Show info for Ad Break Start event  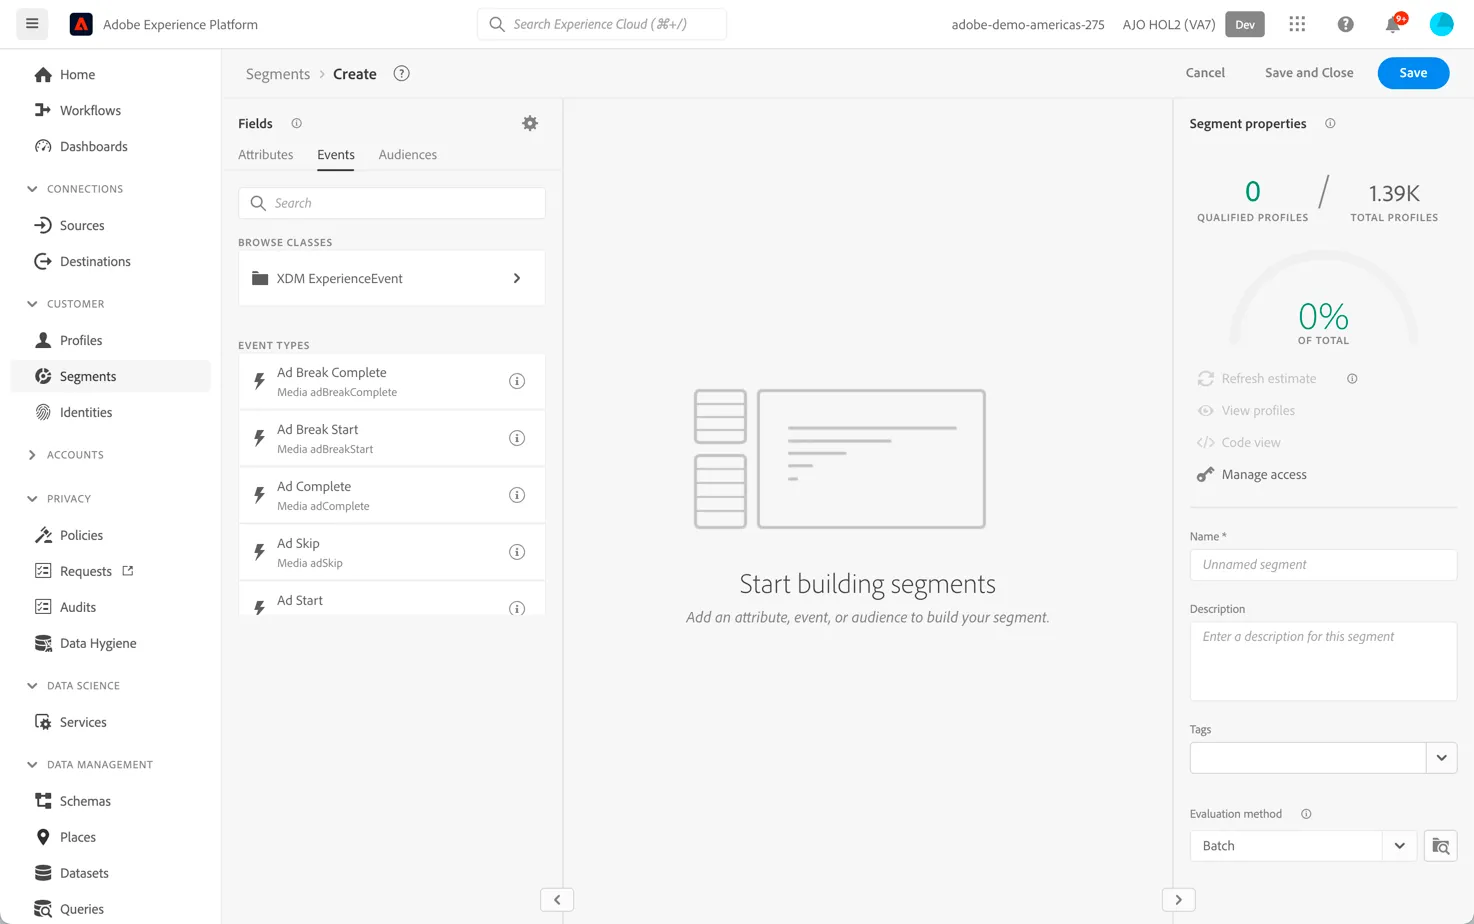click(517, 438)
